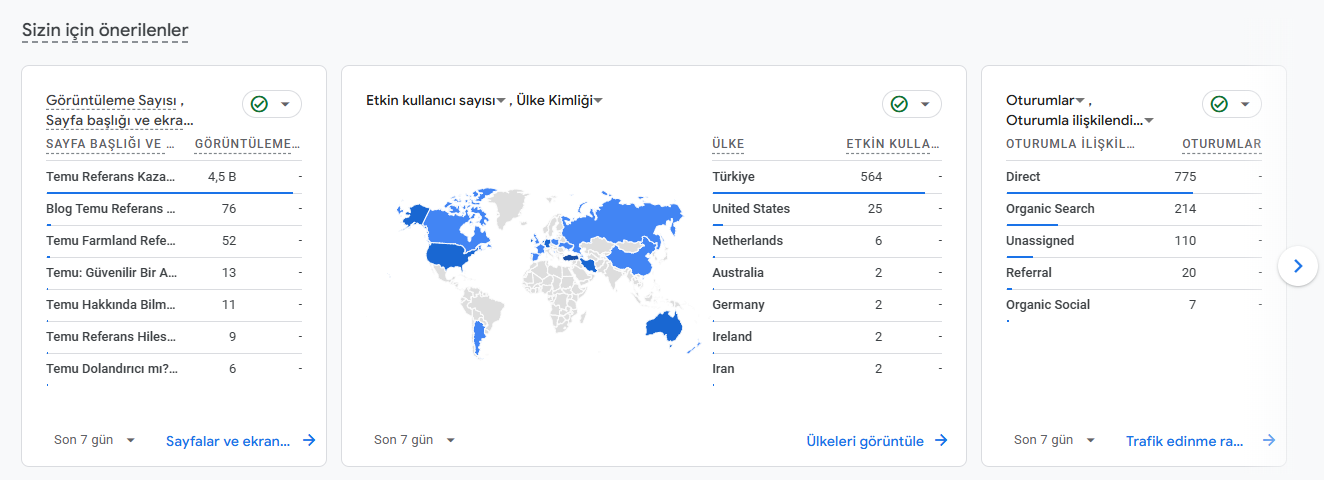Click the Referral channel row
1324x480 pixels.
(x=1134, y=273)
